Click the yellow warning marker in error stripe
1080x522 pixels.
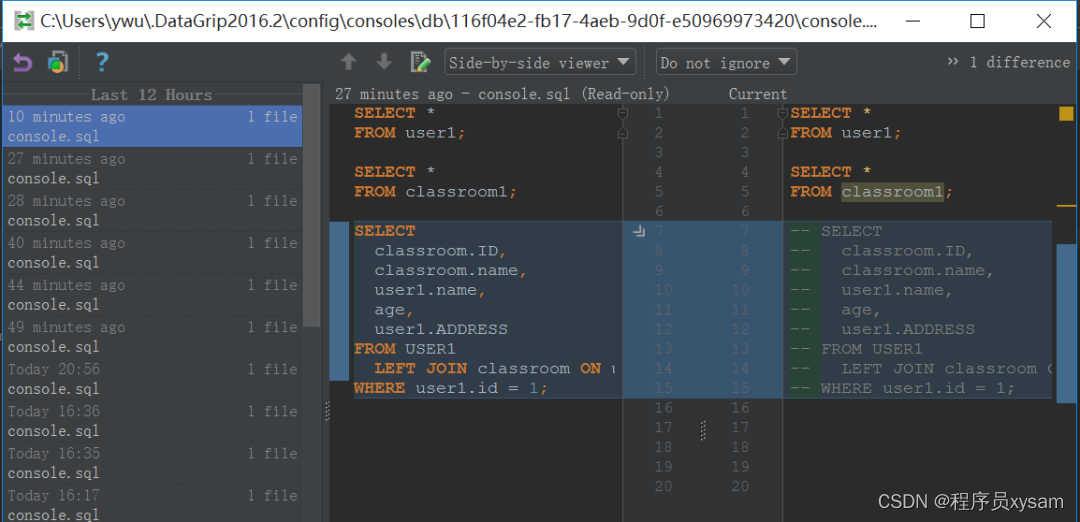pos(1066,114)
